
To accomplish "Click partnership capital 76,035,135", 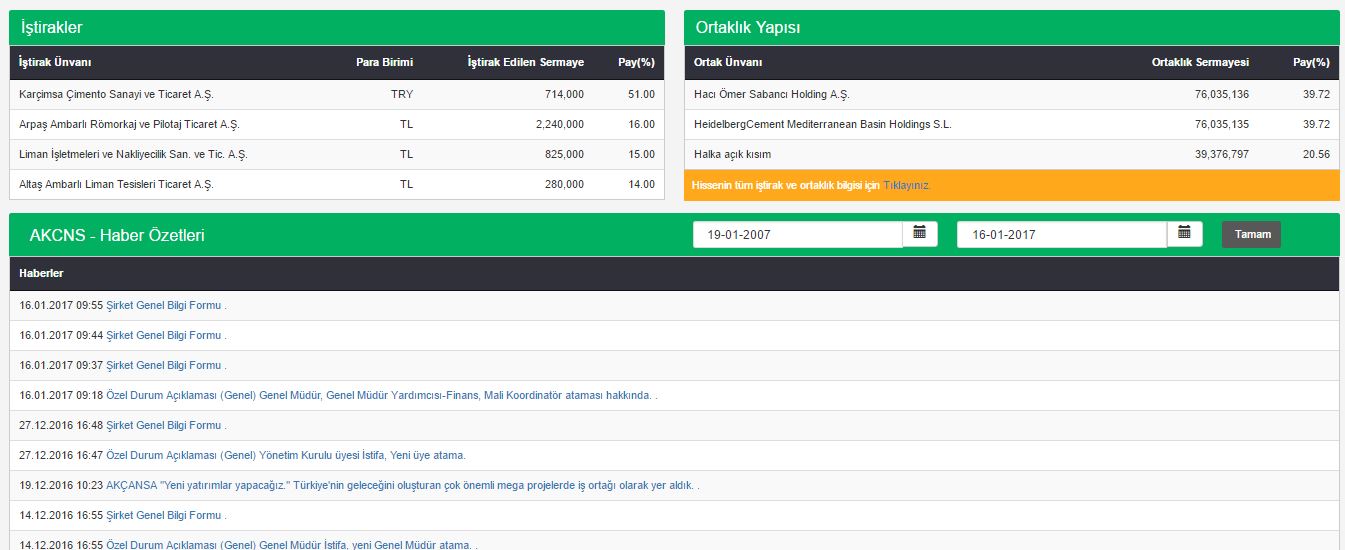I will click(1221, 124).
